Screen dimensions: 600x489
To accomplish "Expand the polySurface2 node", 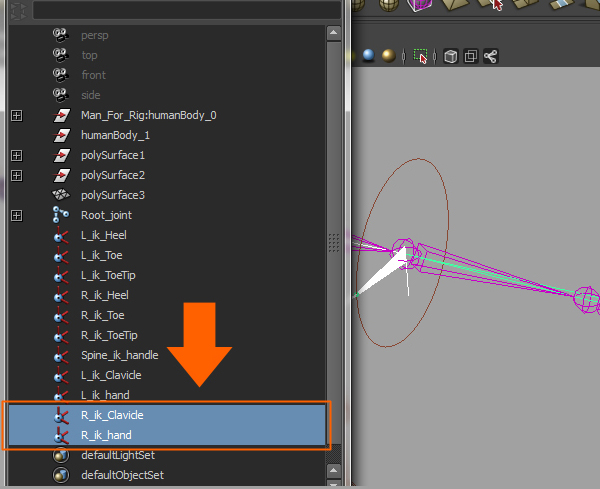I will coord(16,175).
